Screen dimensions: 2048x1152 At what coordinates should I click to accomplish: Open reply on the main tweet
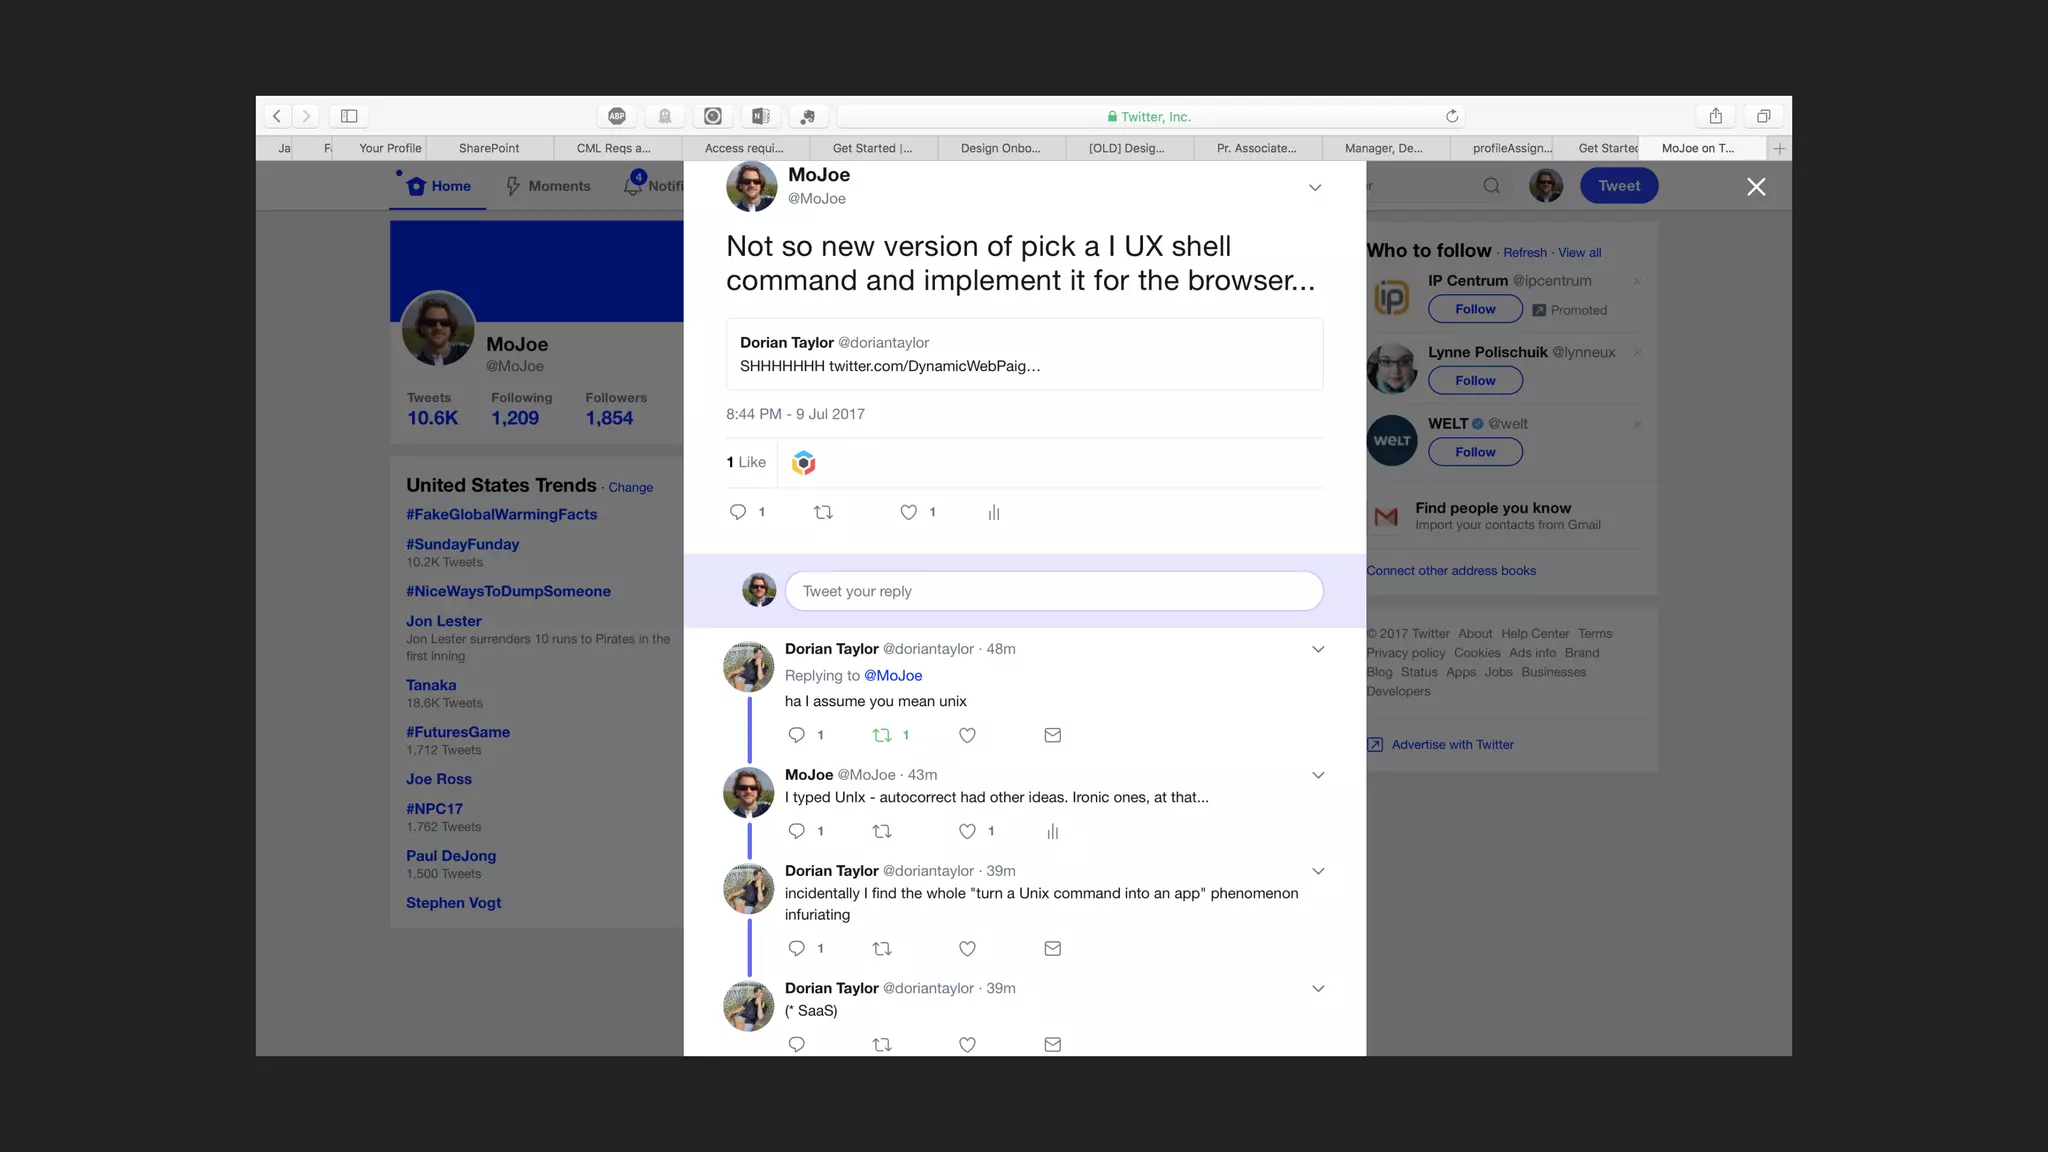[x=738, y=512]
